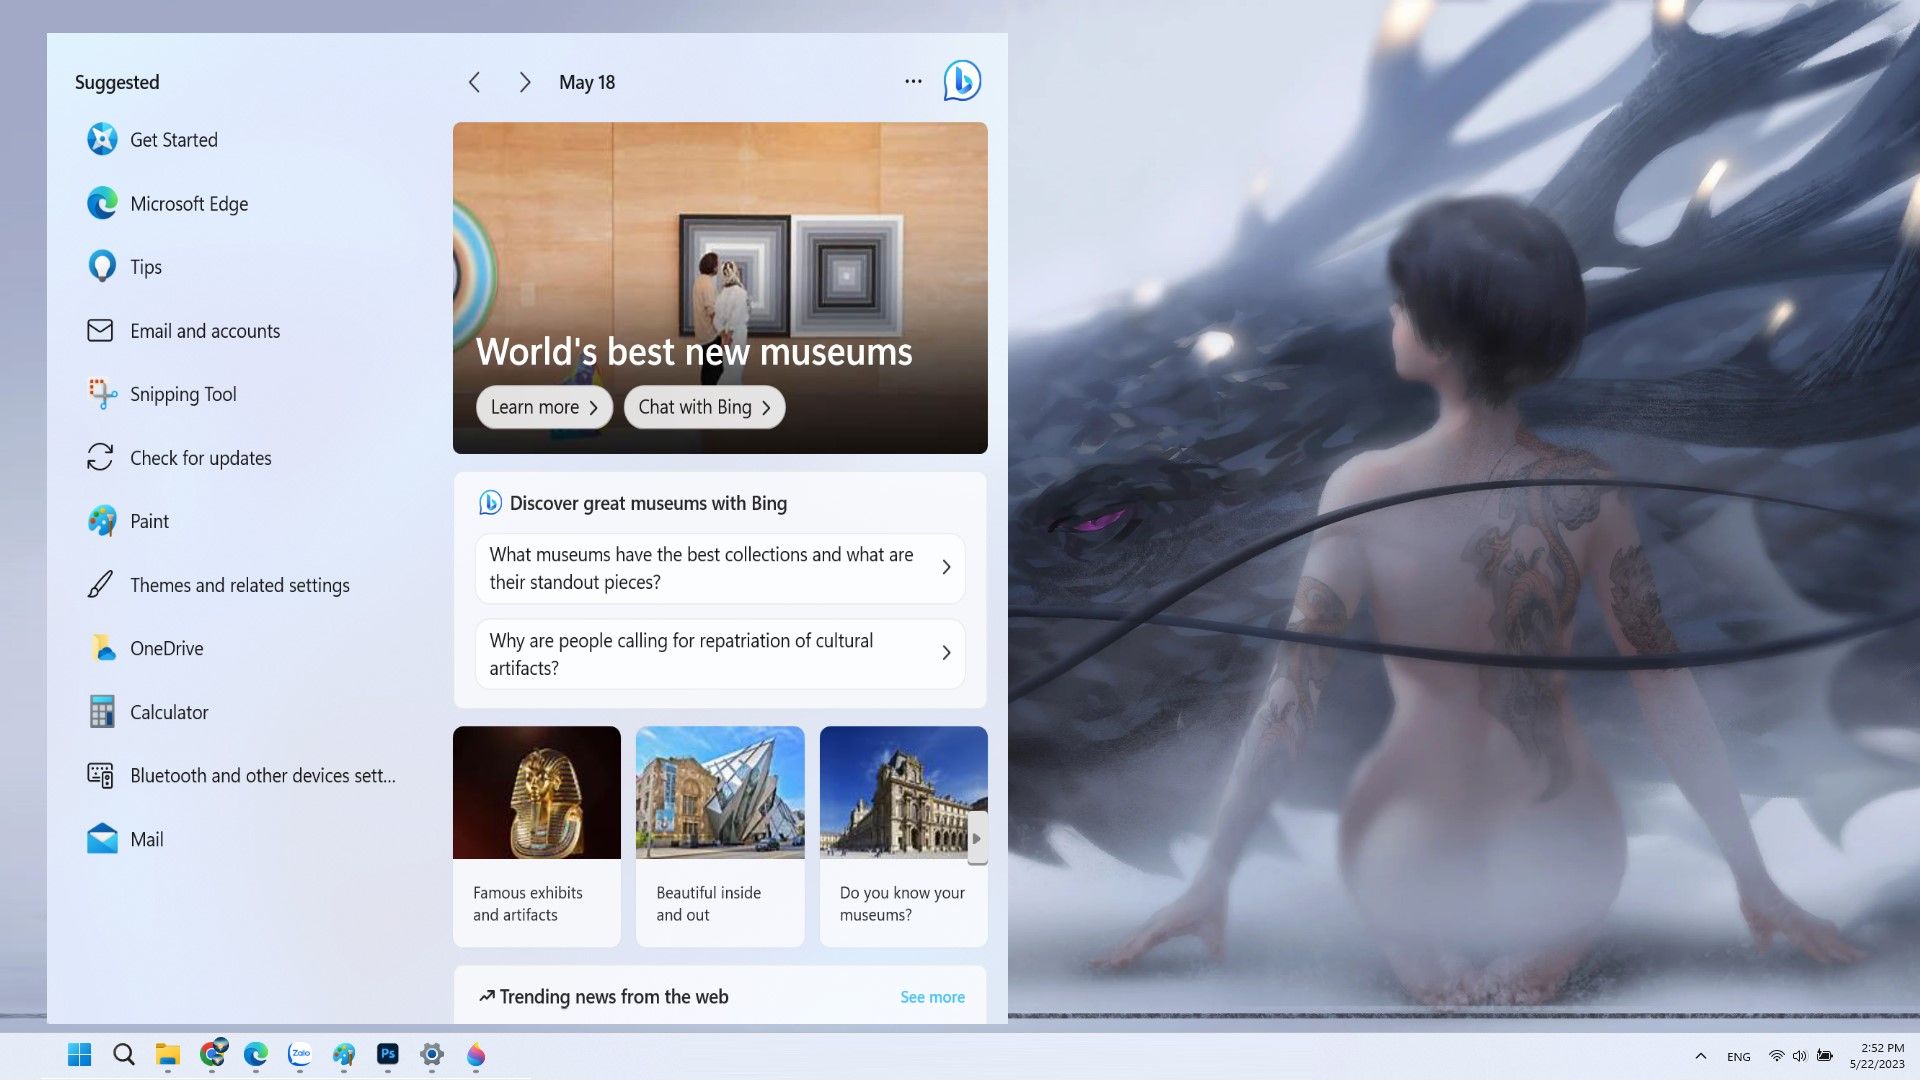This screenshot has height=1081, width=1920.
Task: Click Learn more button on museums banner
Action: coord(544,407)
